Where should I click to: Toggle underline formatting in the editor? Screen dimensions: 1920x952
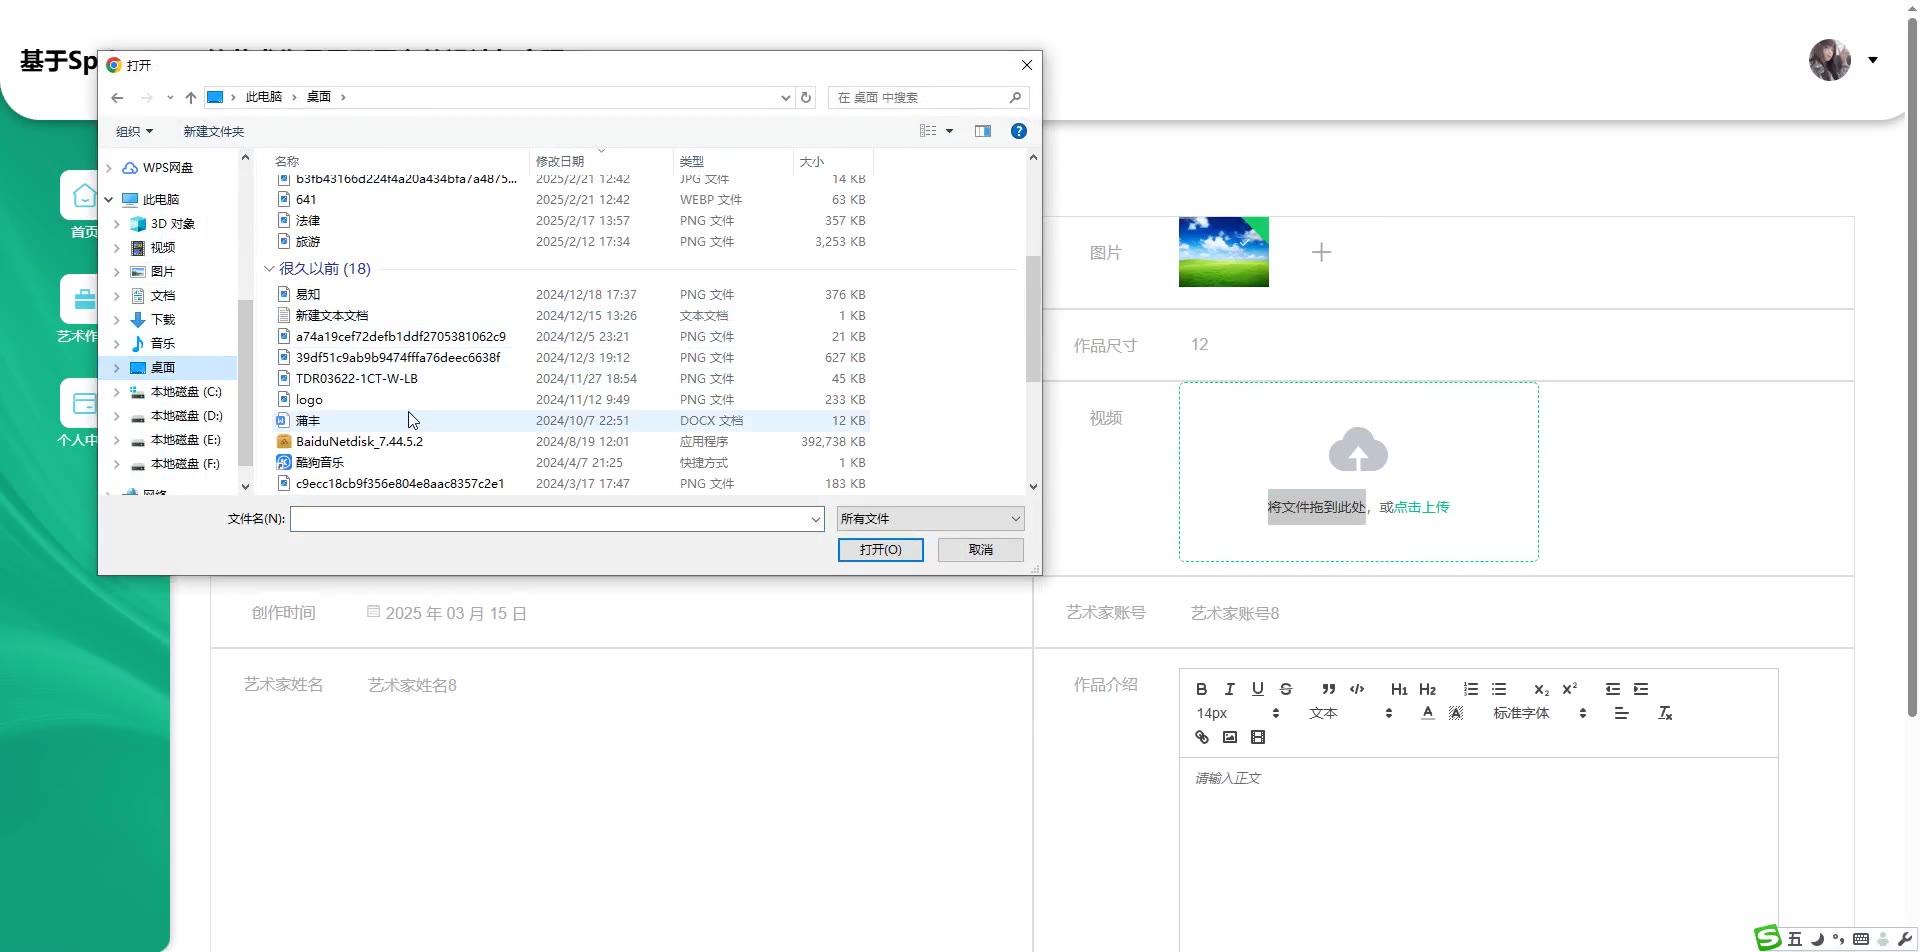1257,689
